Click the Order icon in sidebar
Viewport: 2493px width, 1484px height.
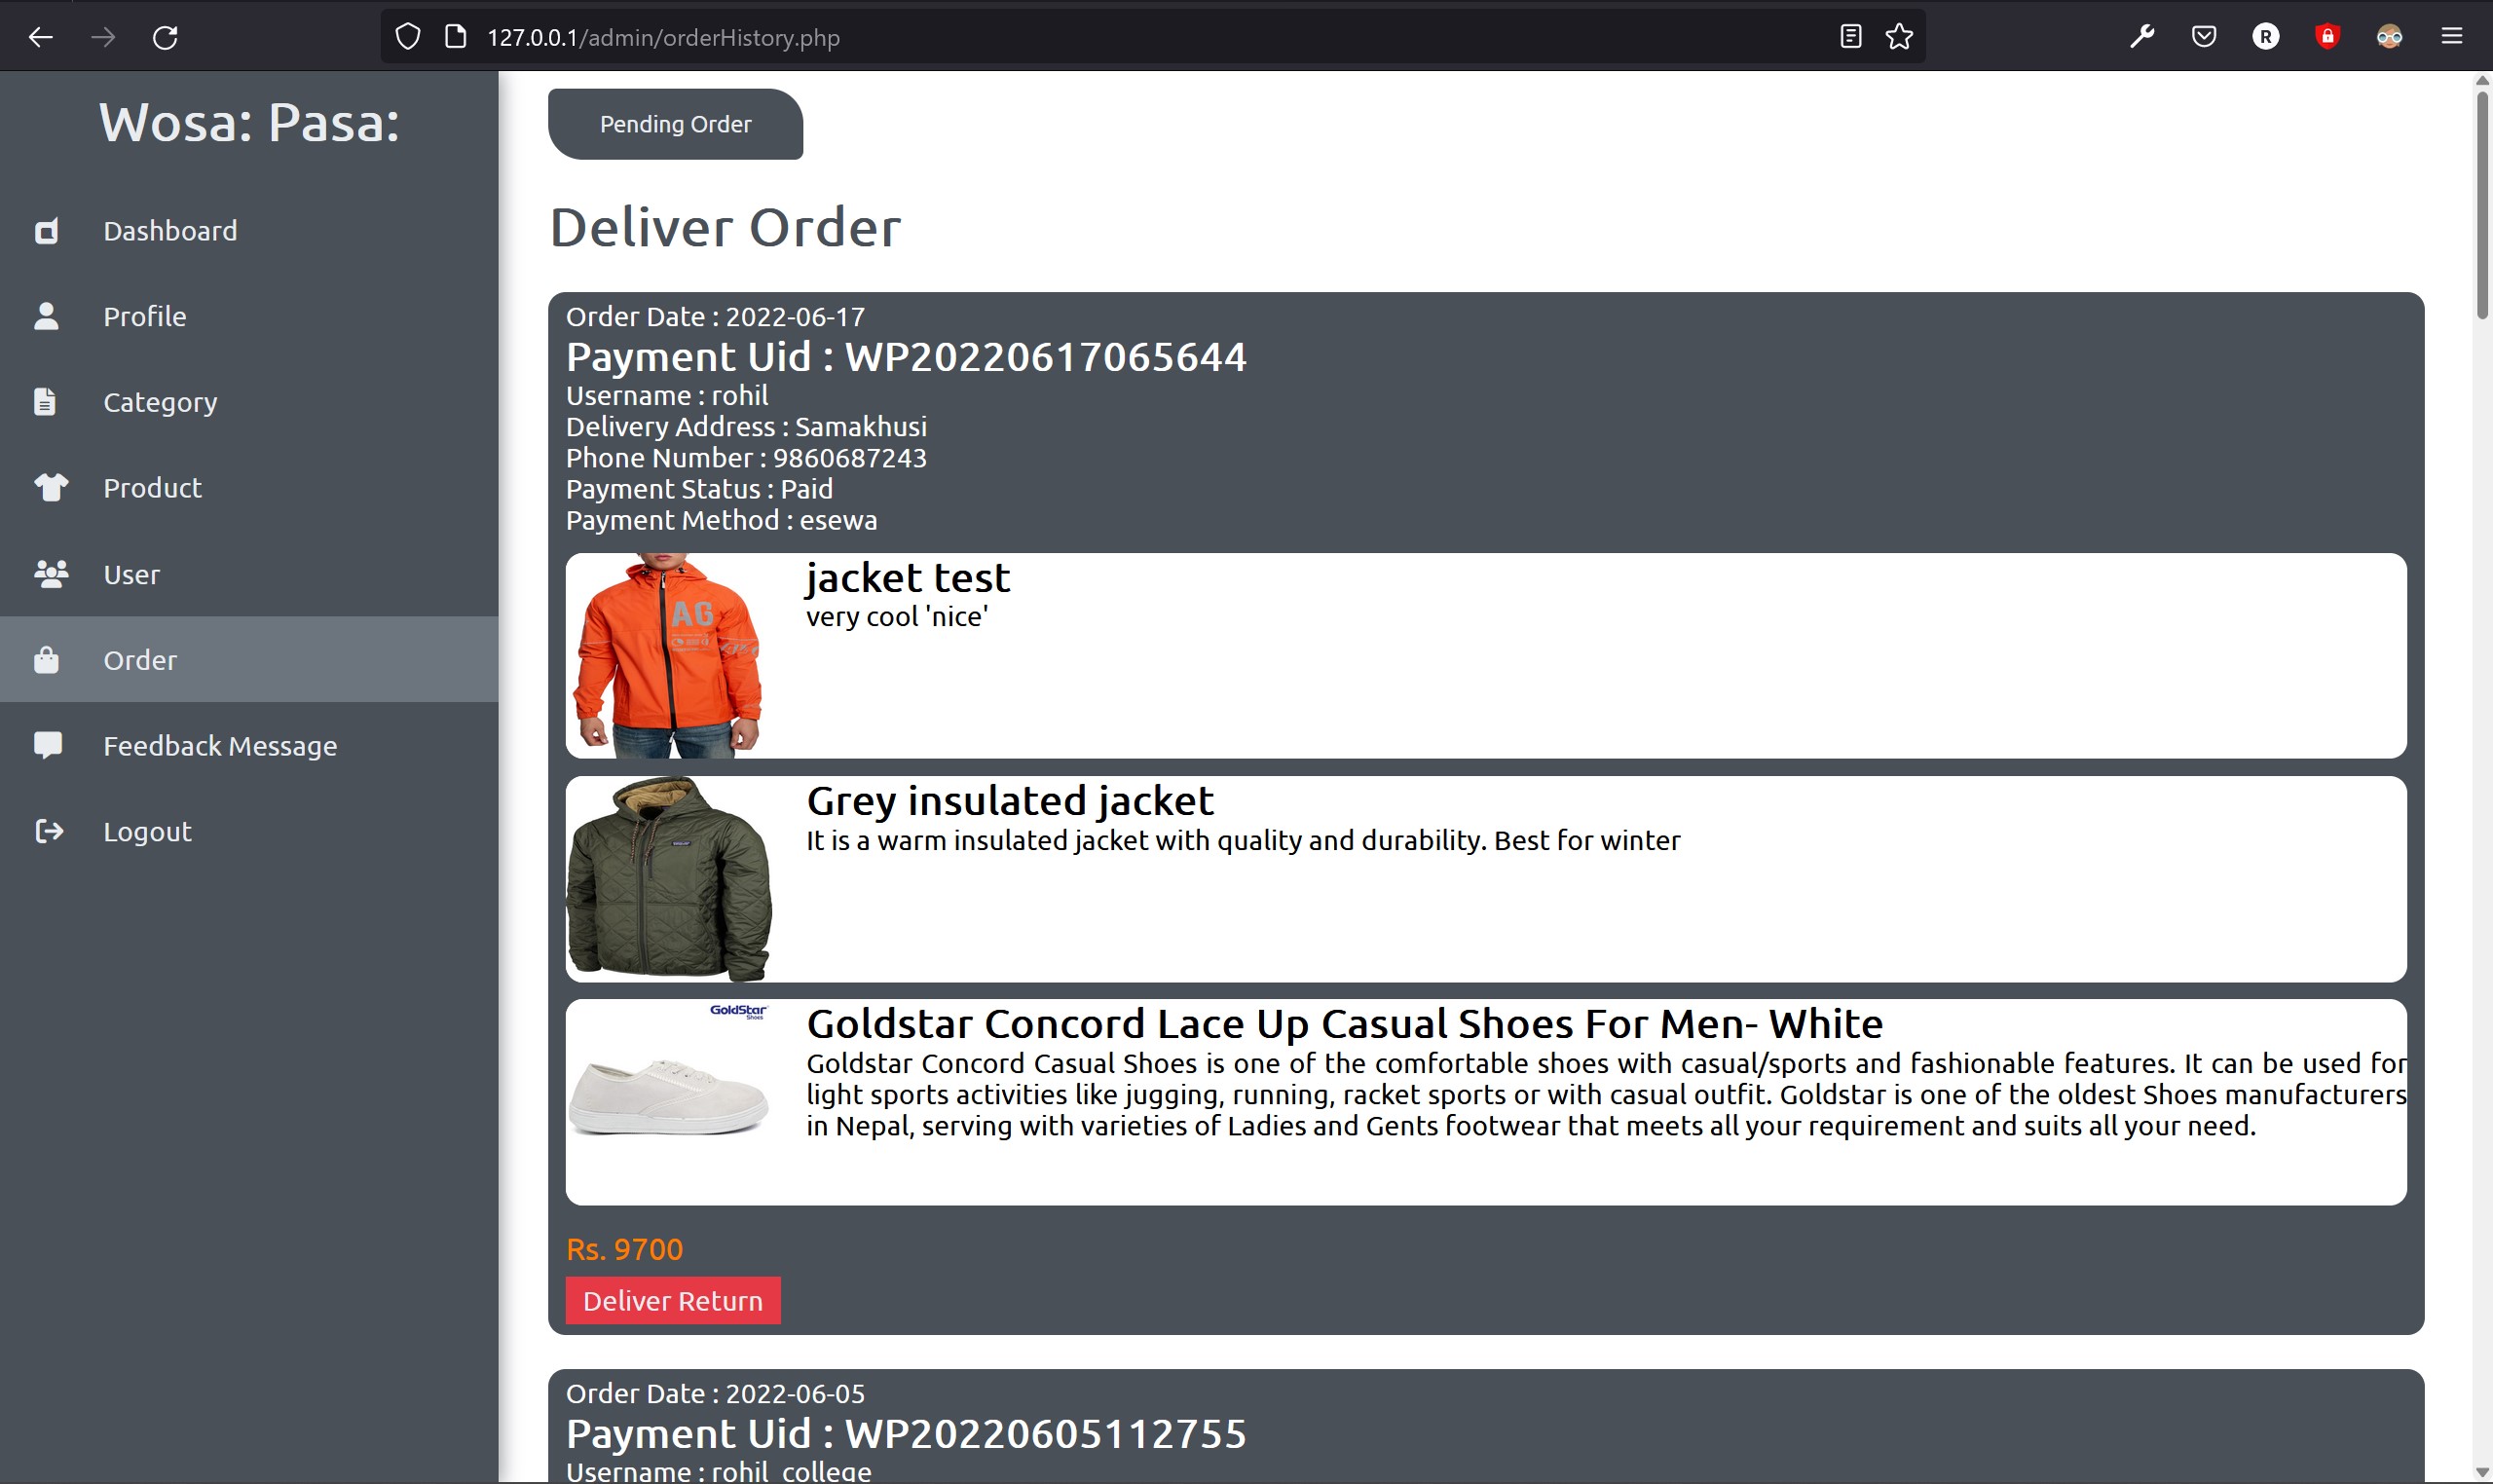[x=46, y=659]
